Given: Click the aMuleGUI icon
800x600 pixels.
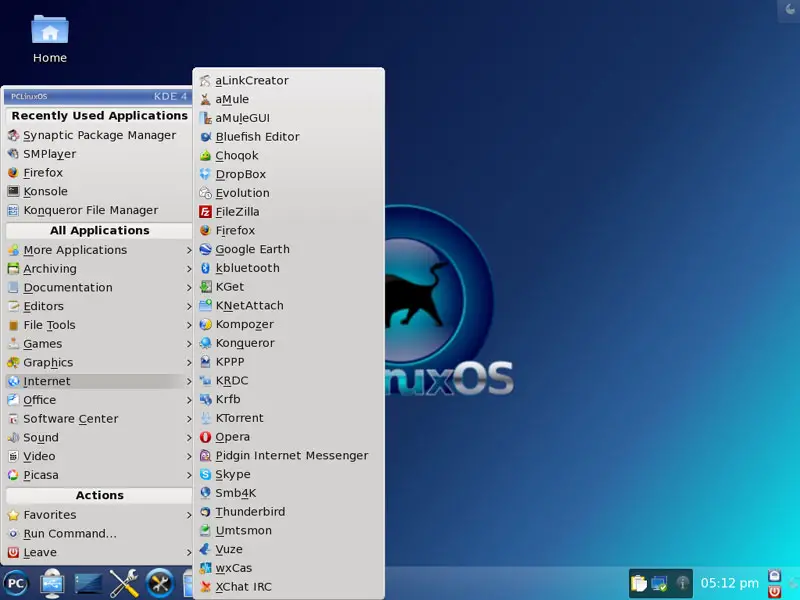Looking at the screenshot, I should [205, 118].
